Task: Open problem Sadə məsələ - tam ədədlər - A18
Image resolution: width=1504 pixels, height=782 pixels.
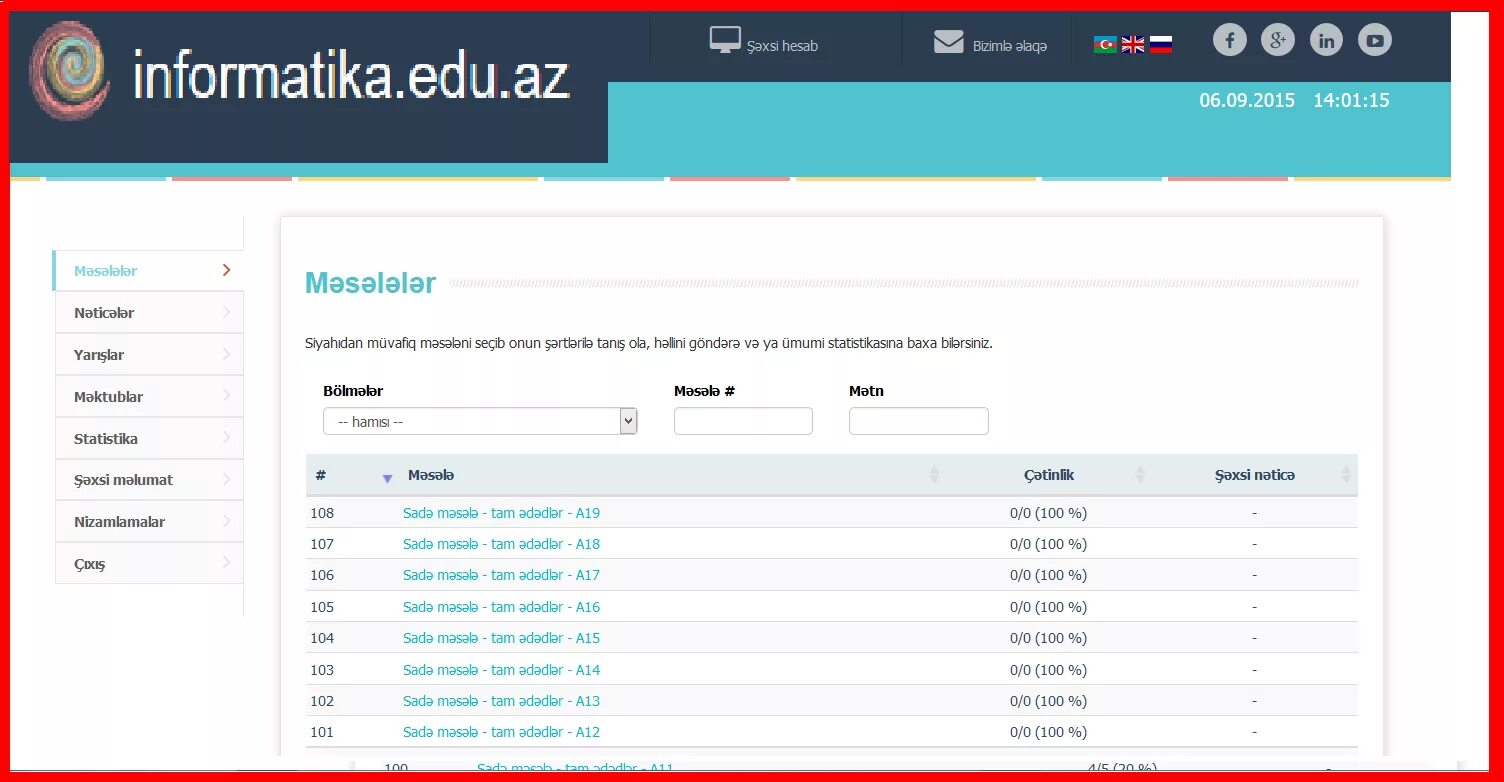Action: 501,544
